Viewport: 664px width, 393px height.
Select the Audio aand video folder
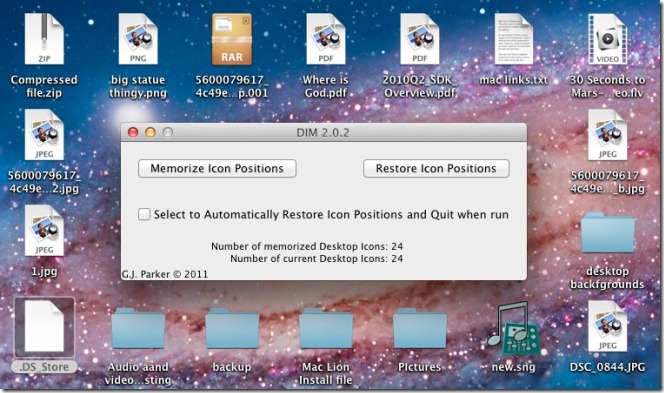pos(138,329)
